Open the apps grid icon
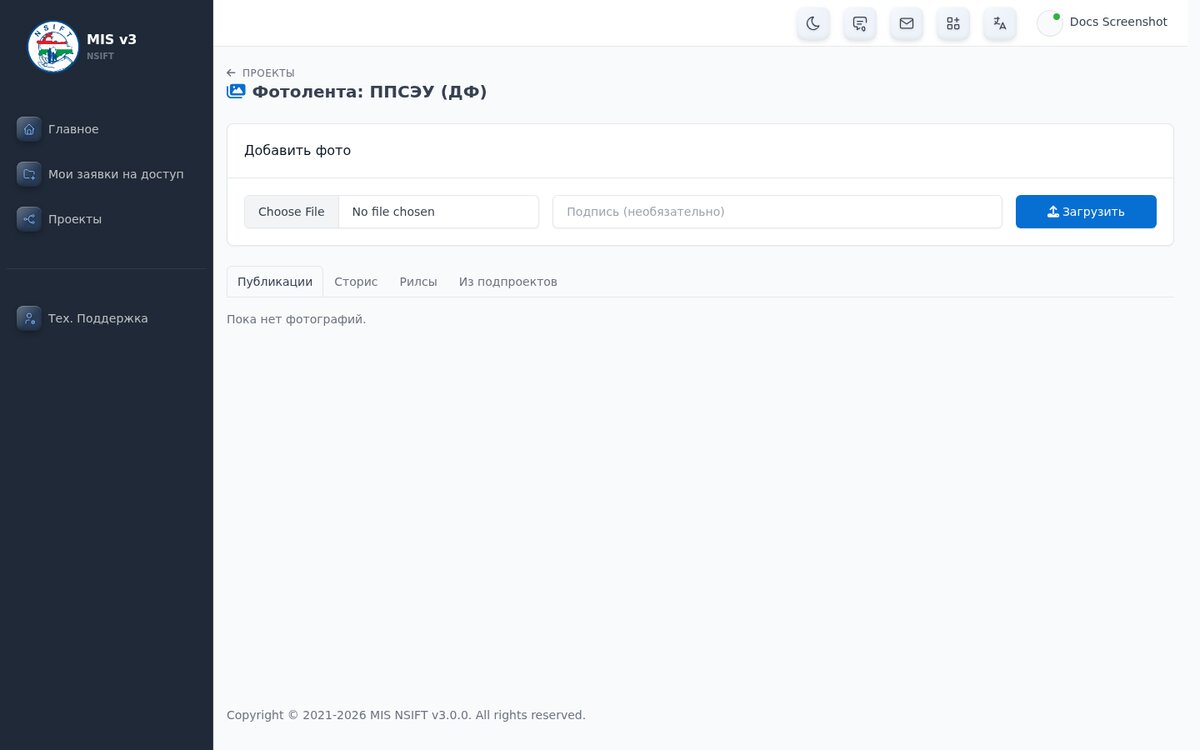This screenshot has width=1200, height=750. point(953,23)
